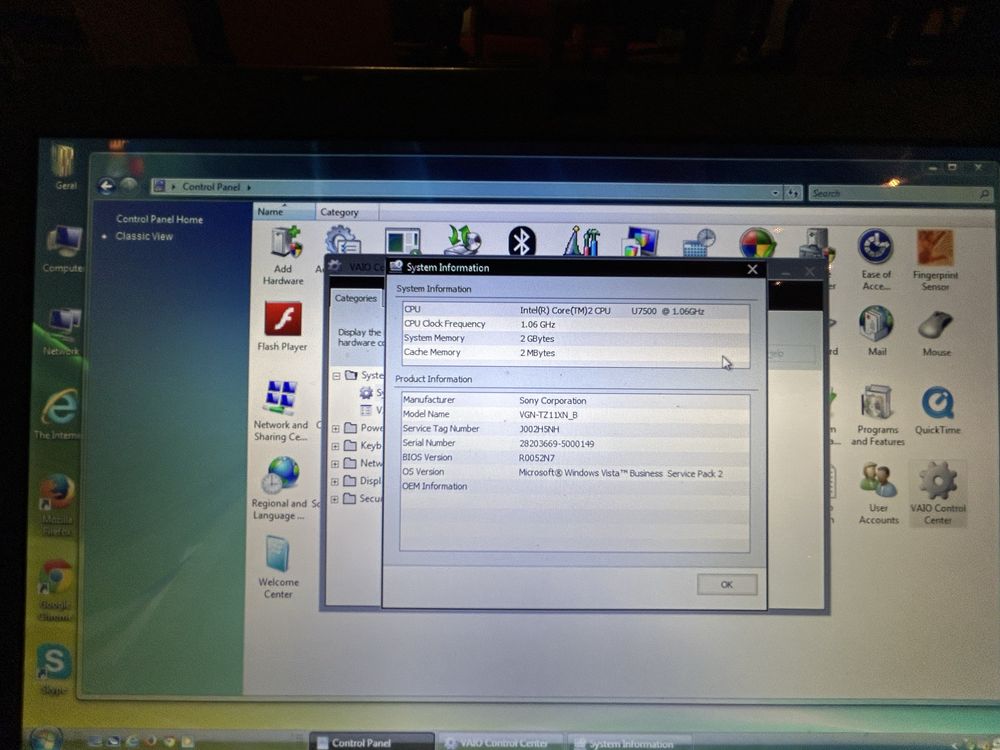Select Serial Number 28203669-5000149 row
This screenshot has height=750, width=1000.
[x=575, y=443]
